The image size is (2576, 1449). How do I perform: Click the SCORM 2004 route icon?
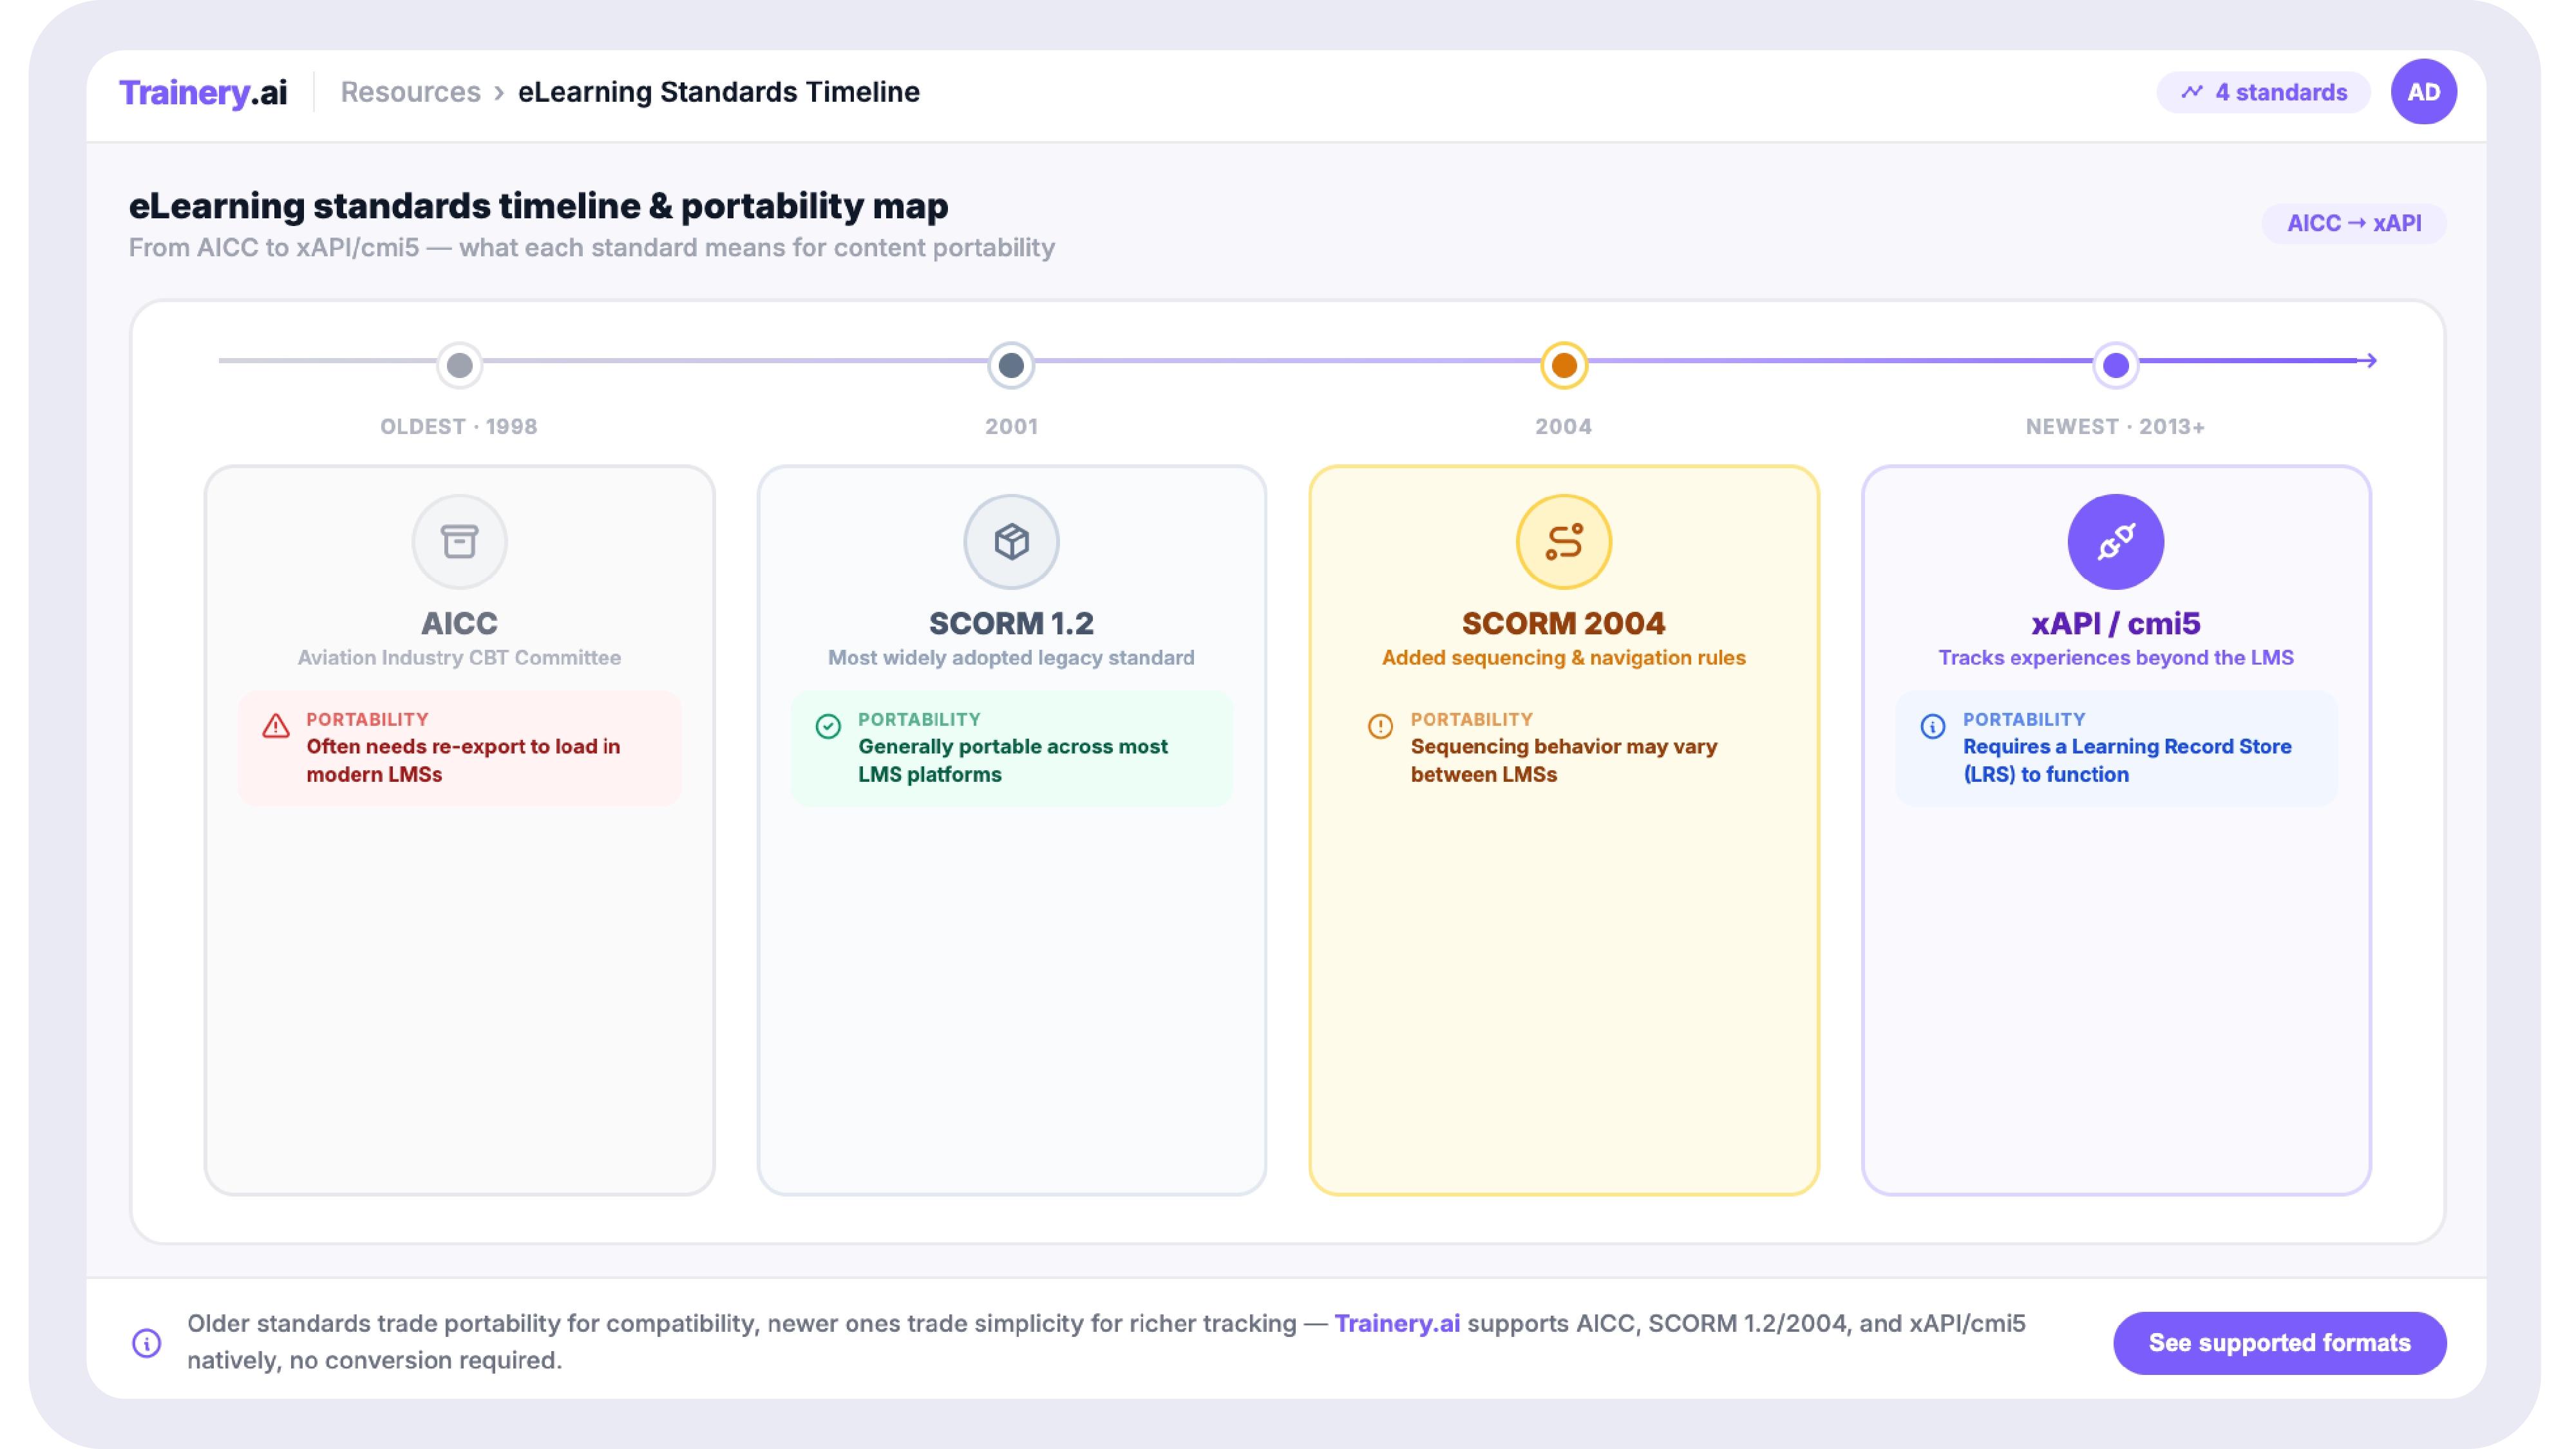[1564, 542]
